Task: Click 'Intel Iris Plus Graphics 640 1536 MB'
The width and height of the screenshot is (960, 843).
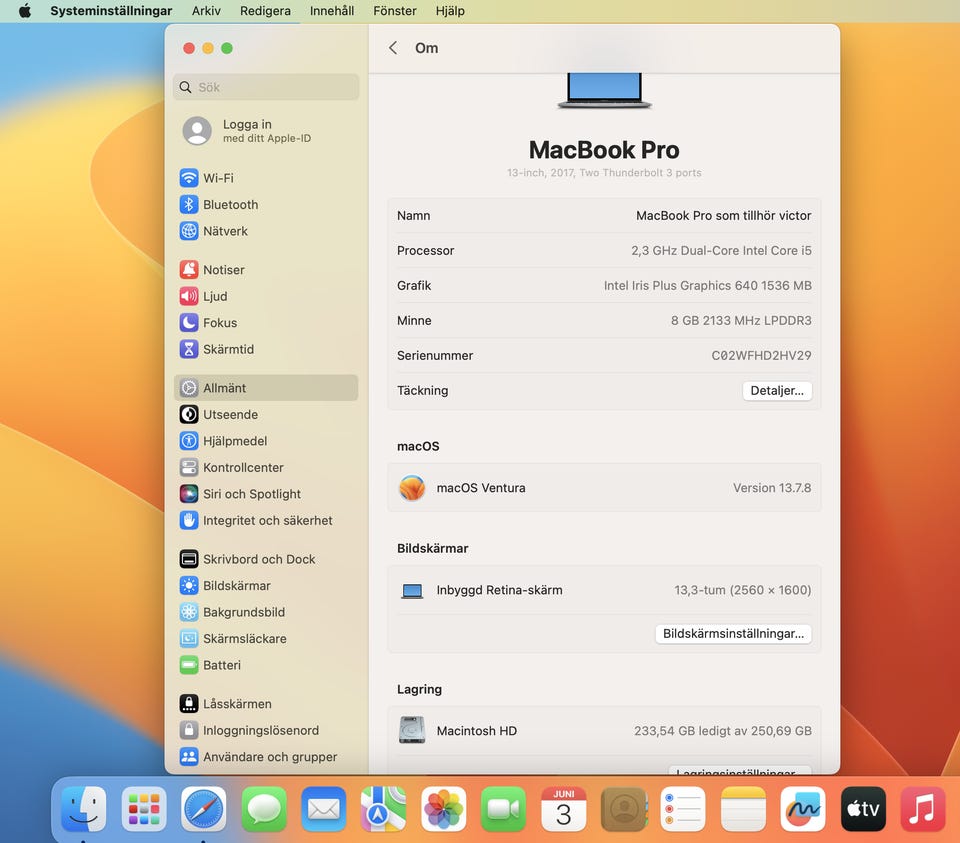Action: [707, 285]
